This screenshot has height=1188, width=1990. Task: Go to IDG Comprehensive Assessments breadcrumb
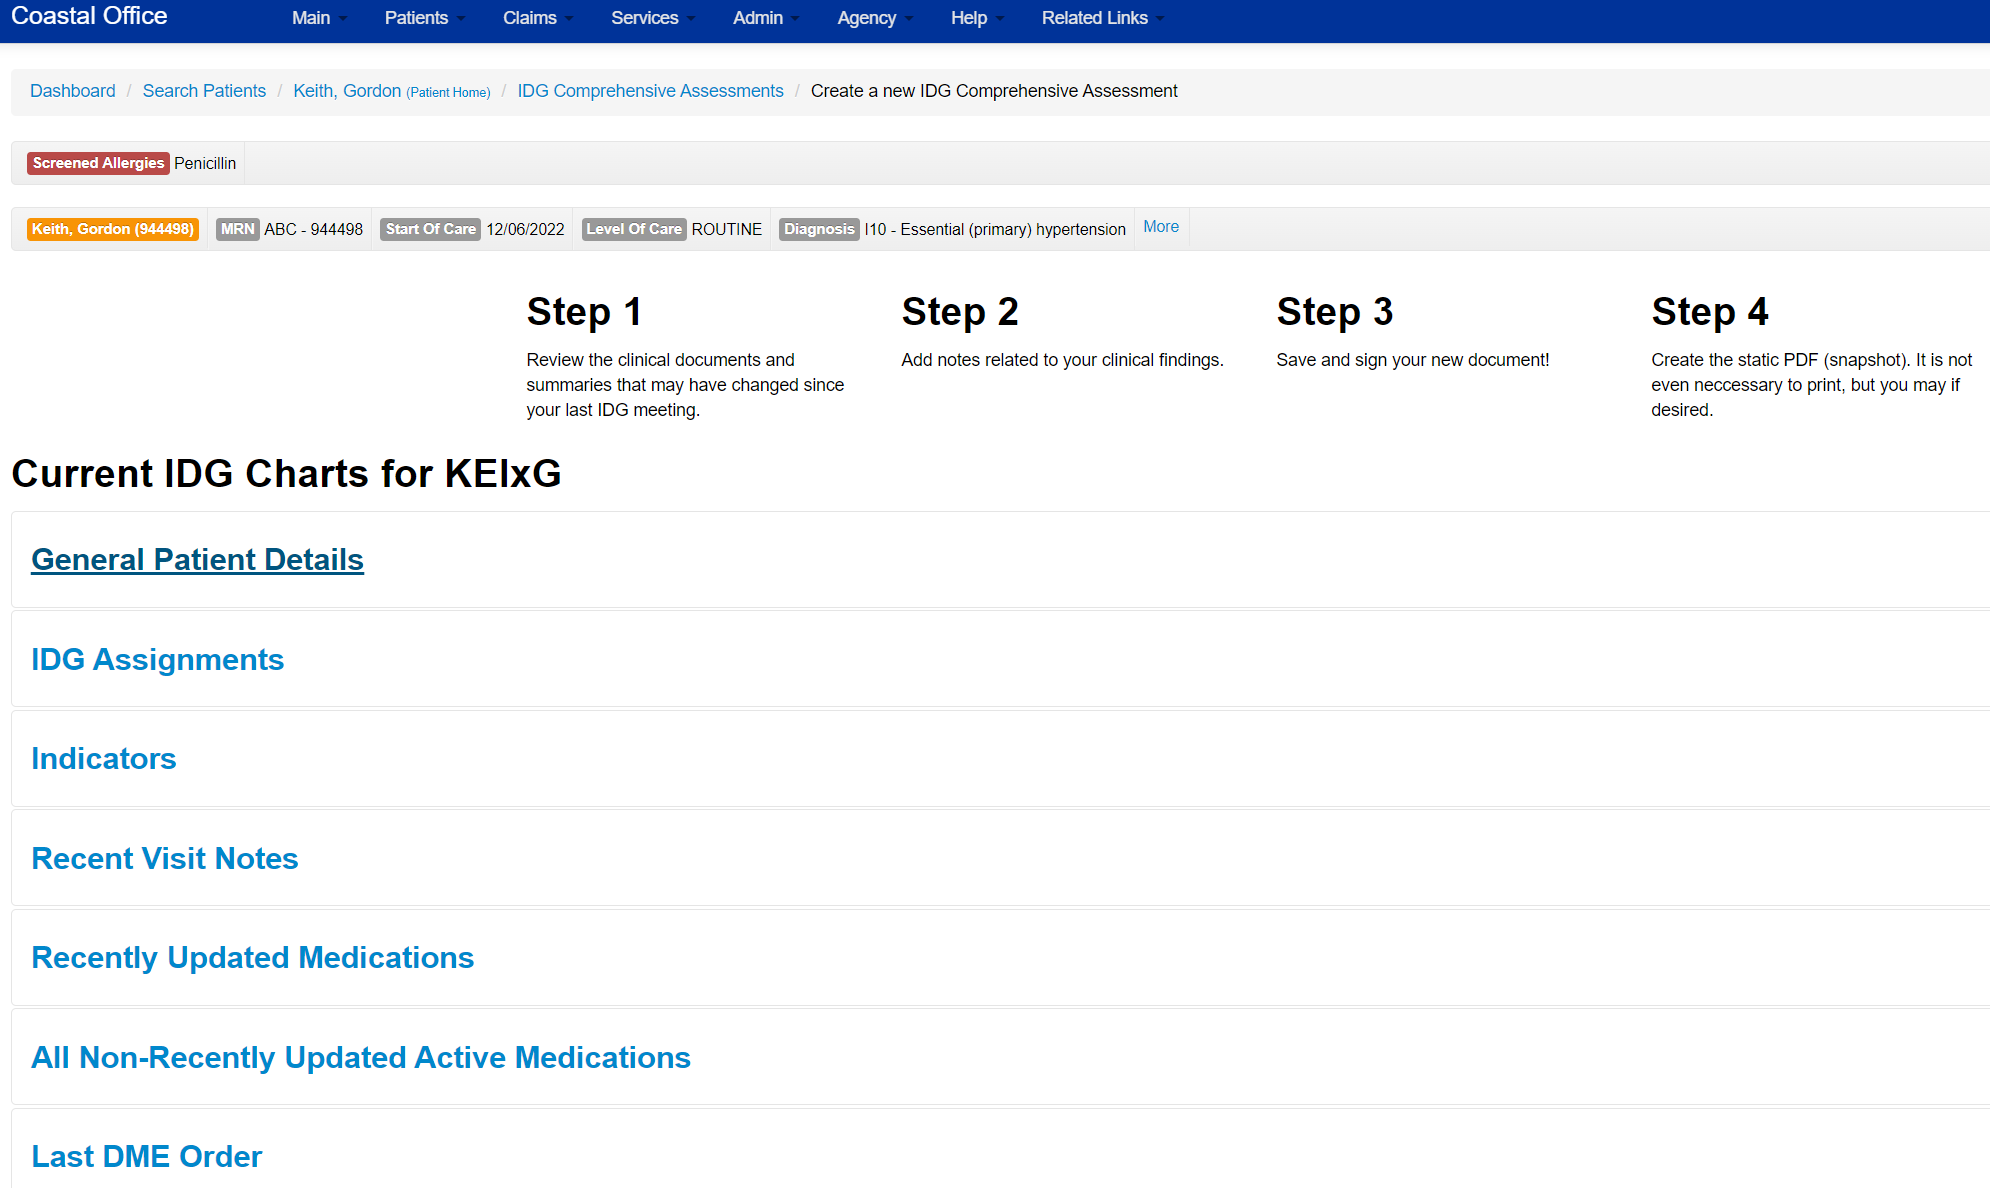click(650, 91)
